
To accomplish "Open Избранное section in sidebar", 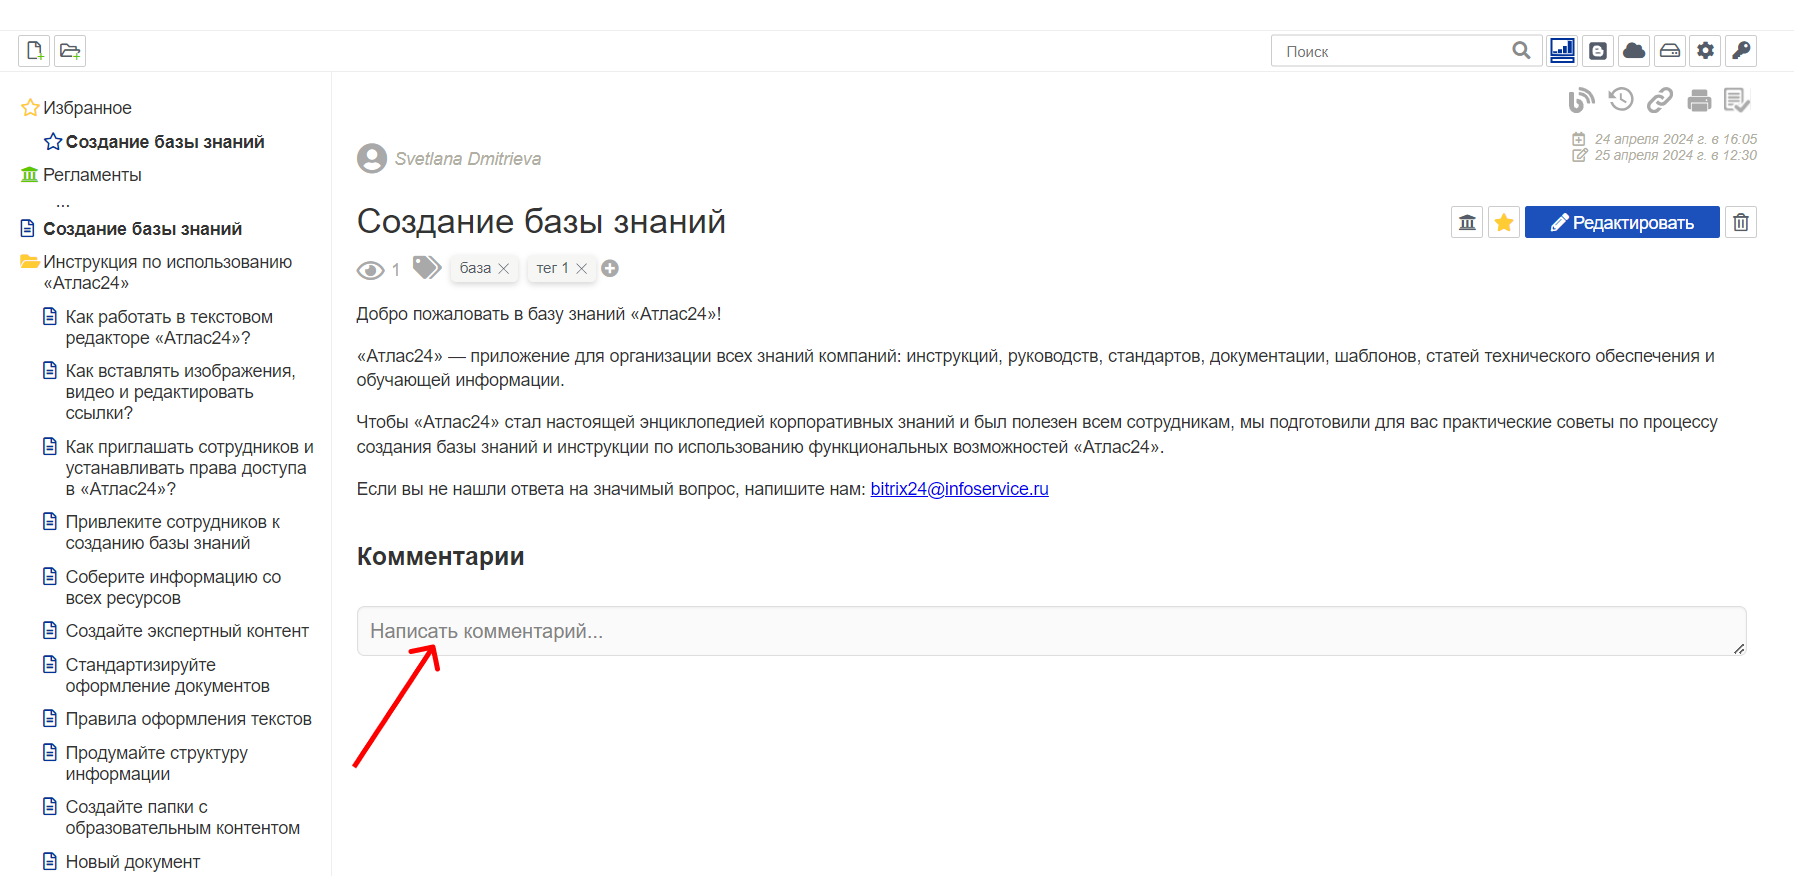I will (87, 108).
